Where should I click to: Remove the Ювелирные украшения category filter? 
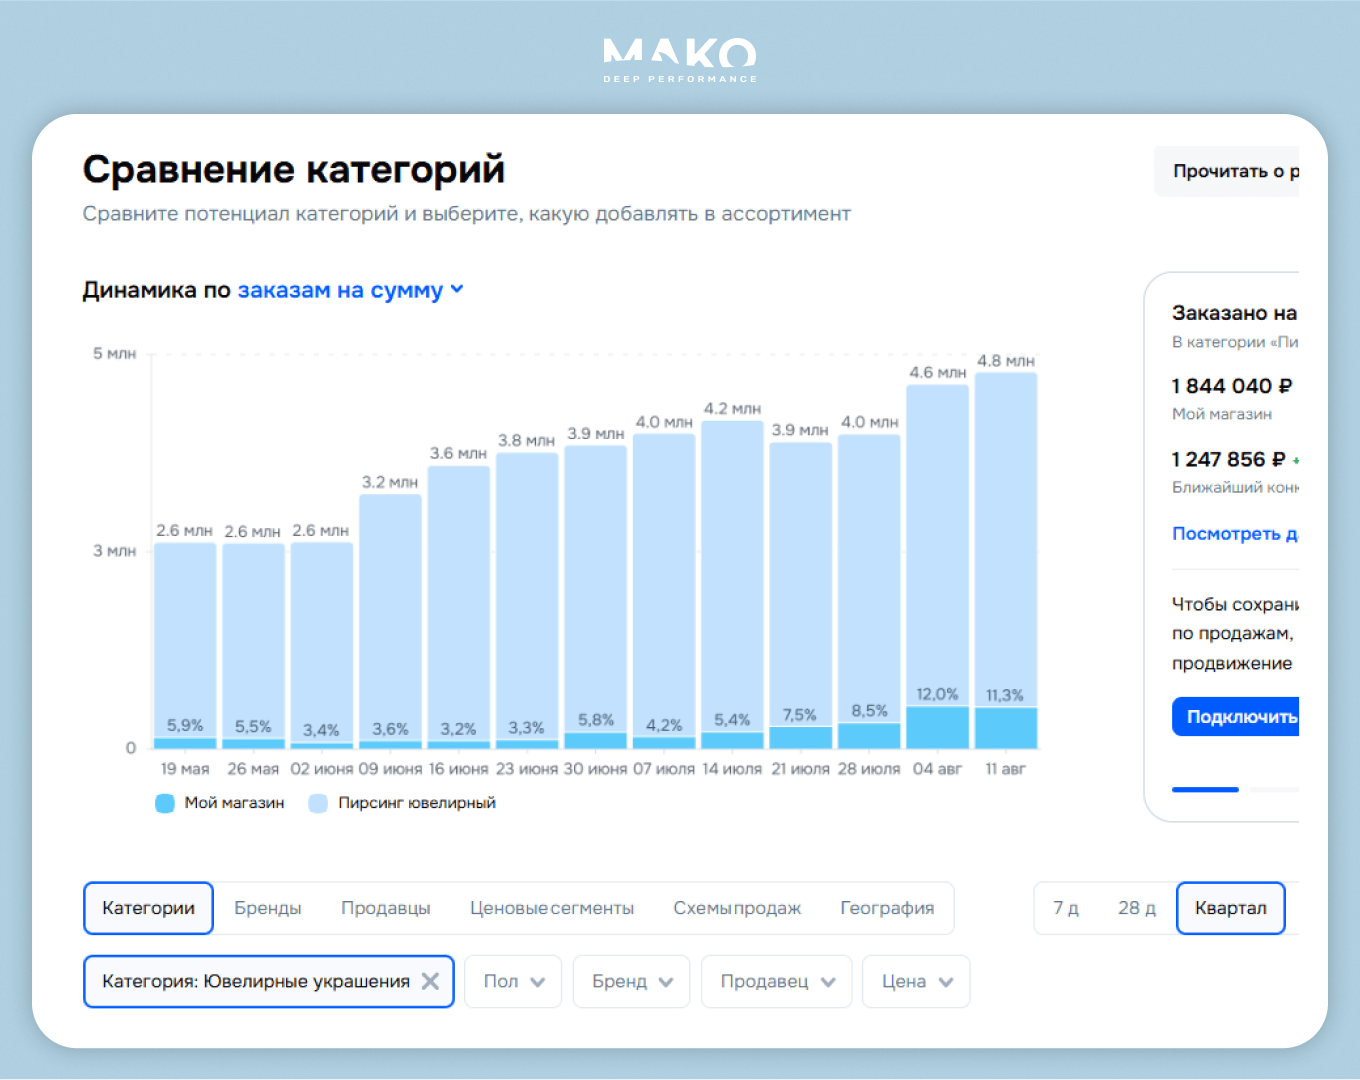tap(430, 981)
